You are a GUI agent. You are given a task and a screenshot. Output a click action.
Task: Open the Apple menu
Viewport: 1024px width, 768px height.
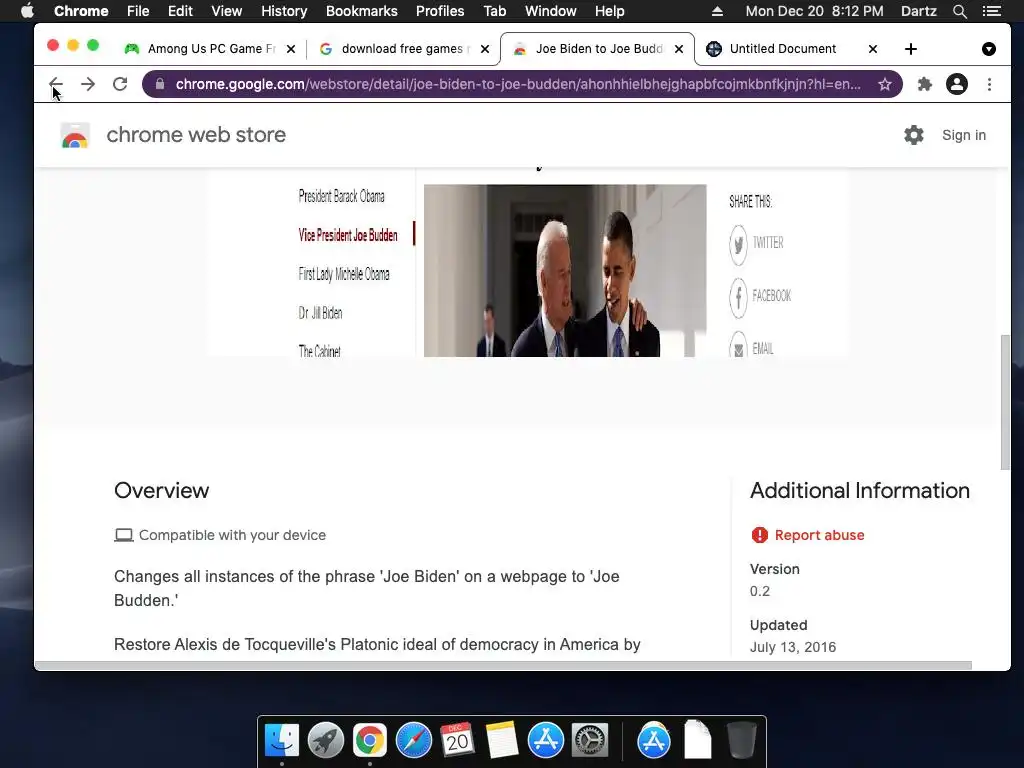(x=27, y=11)
